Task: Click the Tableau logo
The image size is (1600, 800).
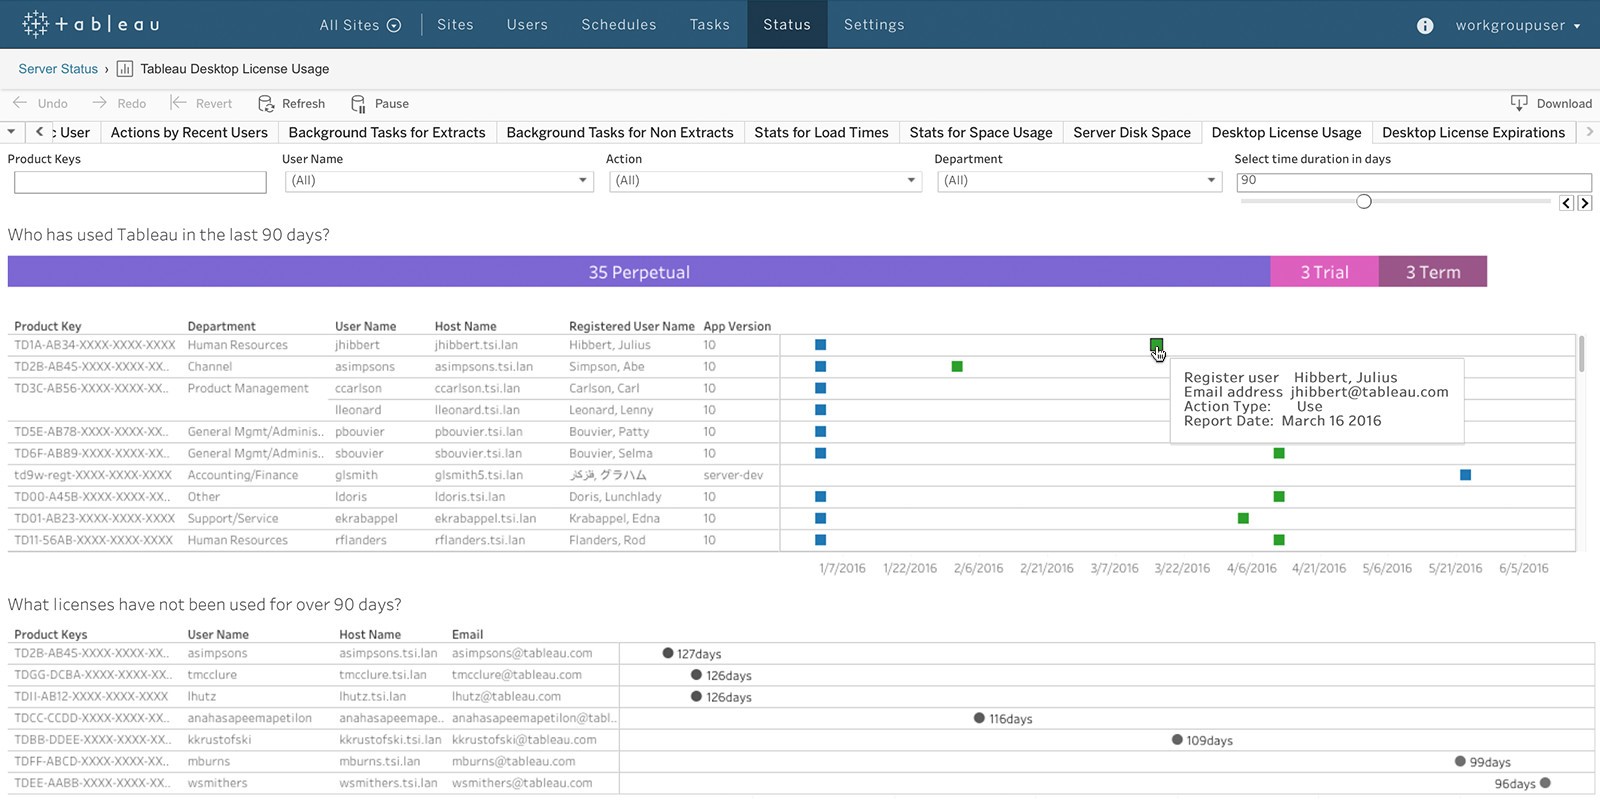Action: tap(91, 24)
